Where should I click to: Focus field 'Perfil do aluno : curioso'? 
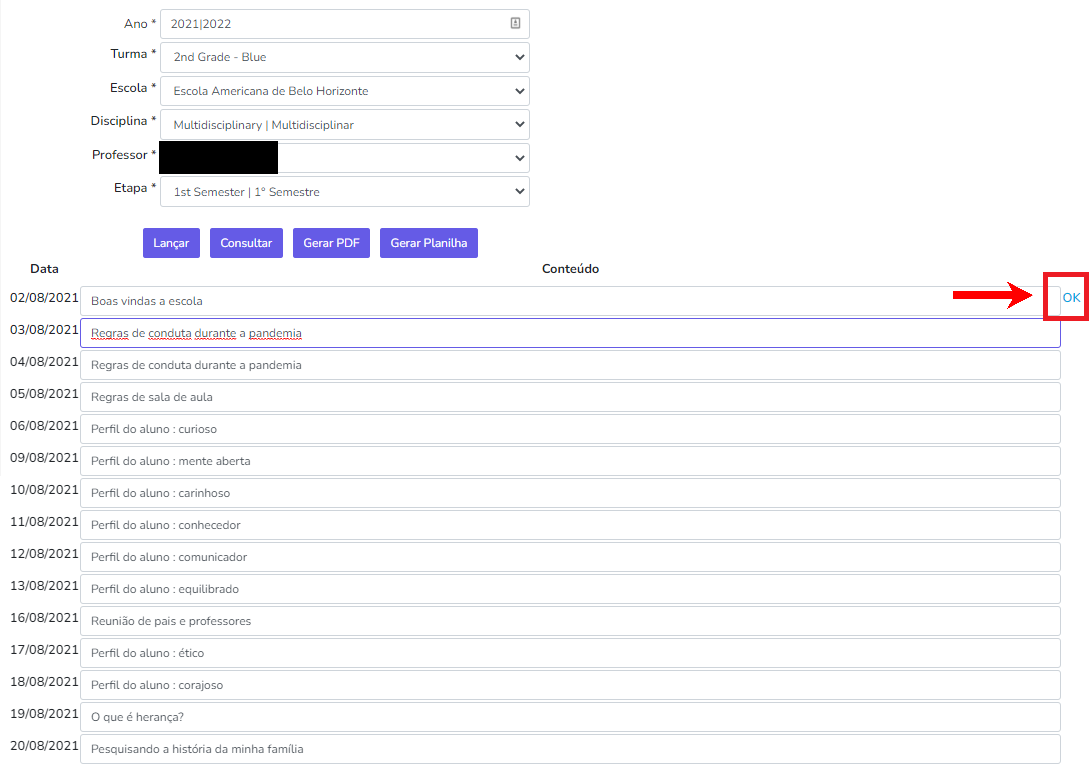pos(570,428)
